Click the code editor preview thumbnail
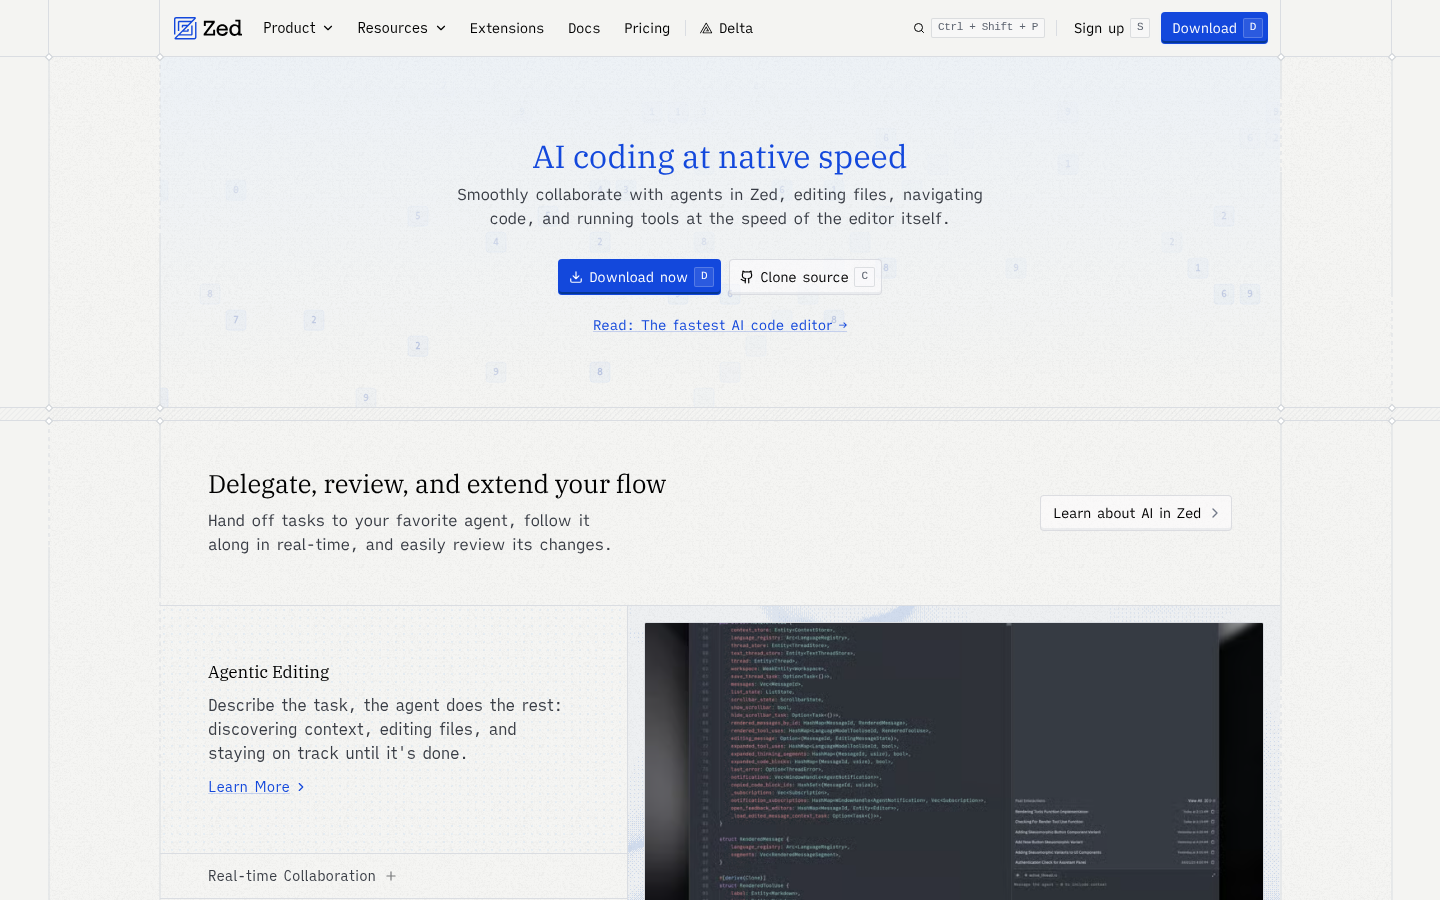Viewport: 1440px width, 900px height. click(954, 761)
